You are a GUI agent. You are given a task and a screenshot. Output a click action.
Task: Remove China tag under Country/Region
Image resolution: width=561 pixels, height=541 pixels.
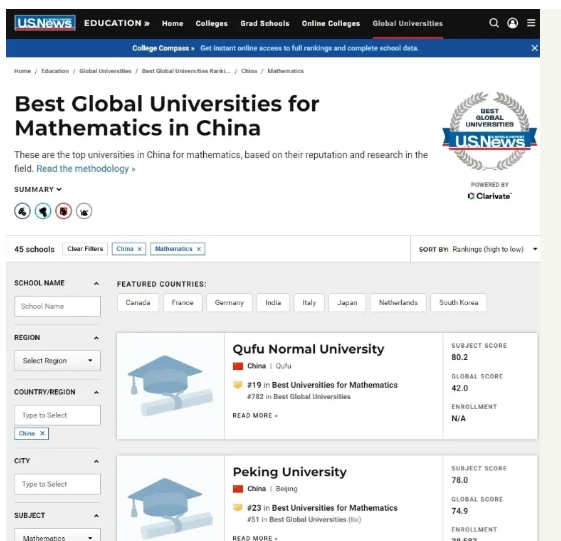click(42, 433)
